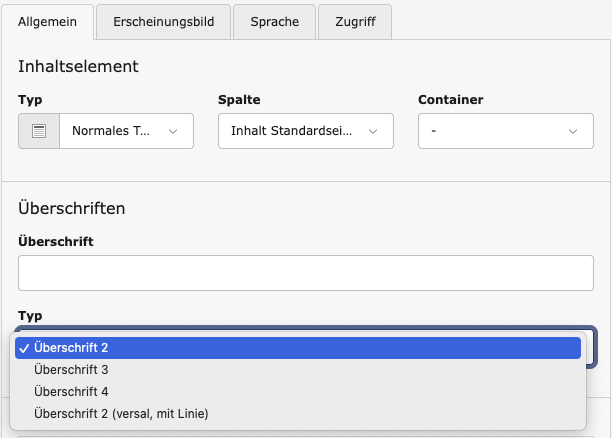
Task: Click the chevron arrow in Container select
Action: pyautogui.click(x=573, y=131)
